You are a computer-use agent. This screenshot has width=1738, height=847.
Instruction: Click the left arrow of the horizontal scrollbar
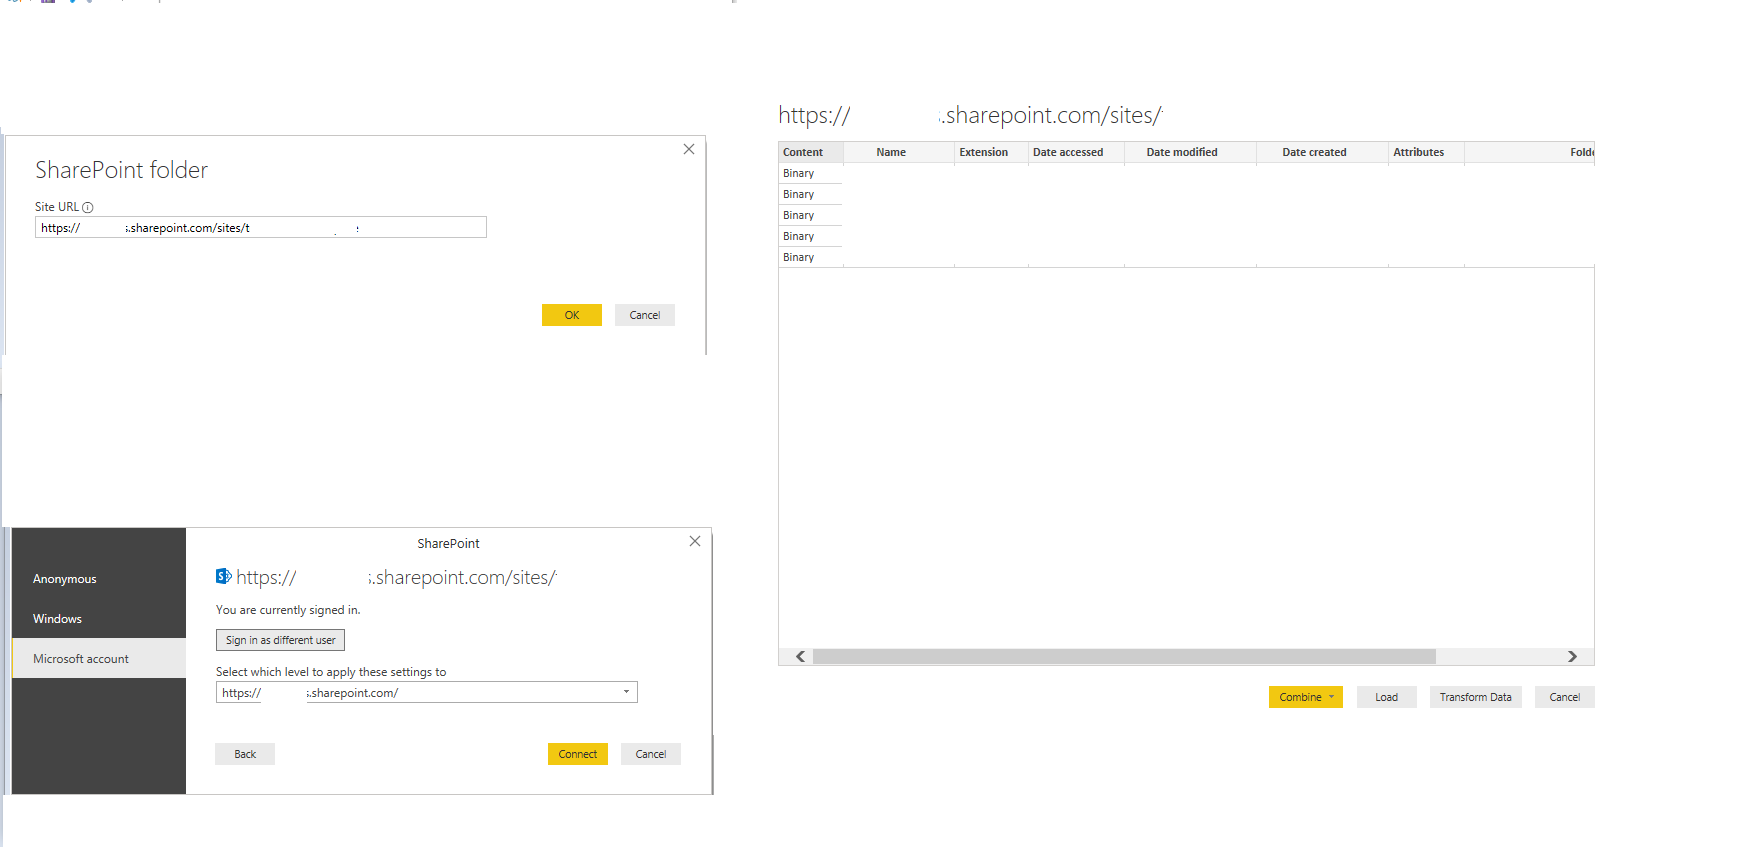800,657
